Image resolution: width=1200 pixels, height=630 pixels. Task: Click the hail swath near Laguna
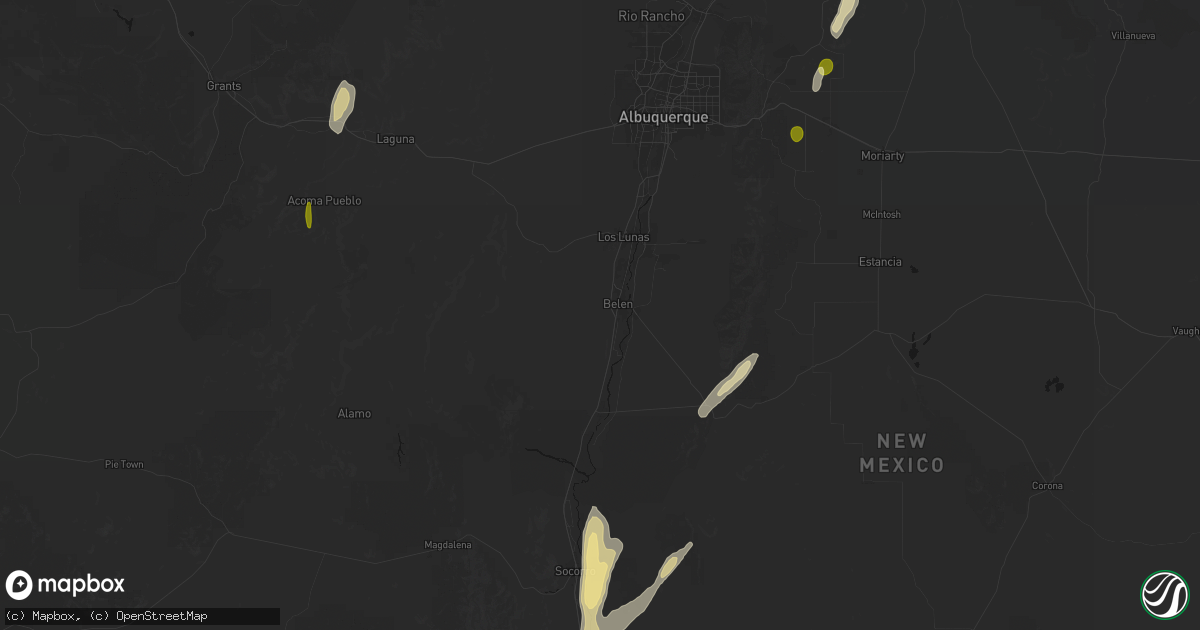pyautogui.click(x=343, y=107)
